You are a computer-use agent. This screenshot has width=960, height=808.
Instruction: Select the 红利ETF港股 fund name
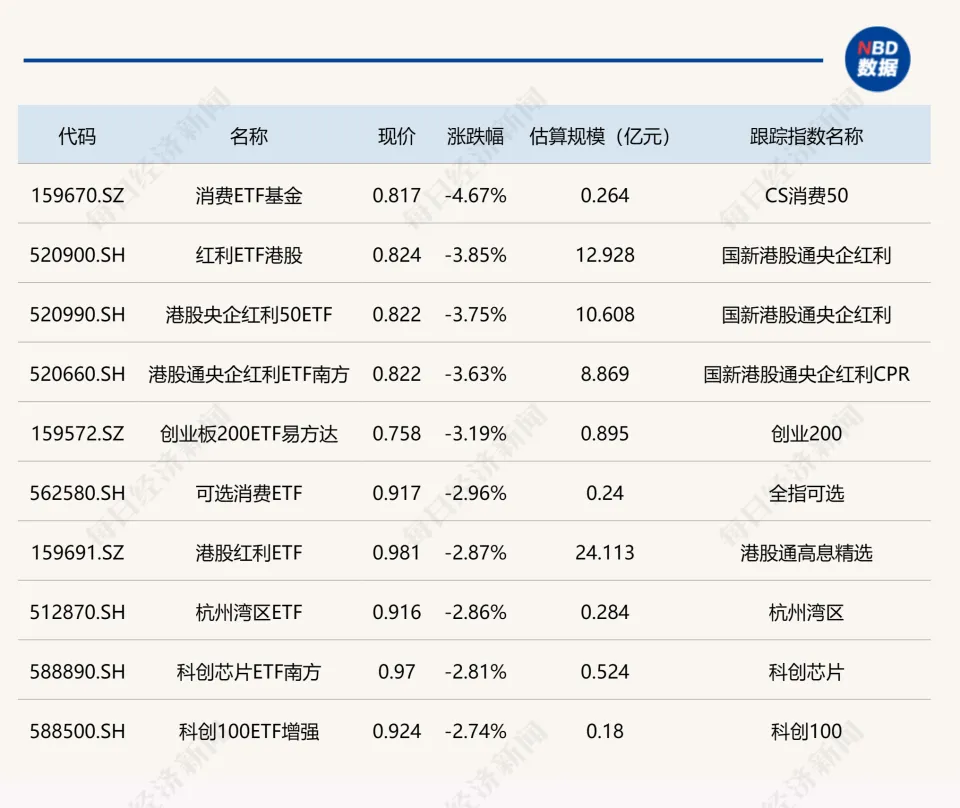248,255
